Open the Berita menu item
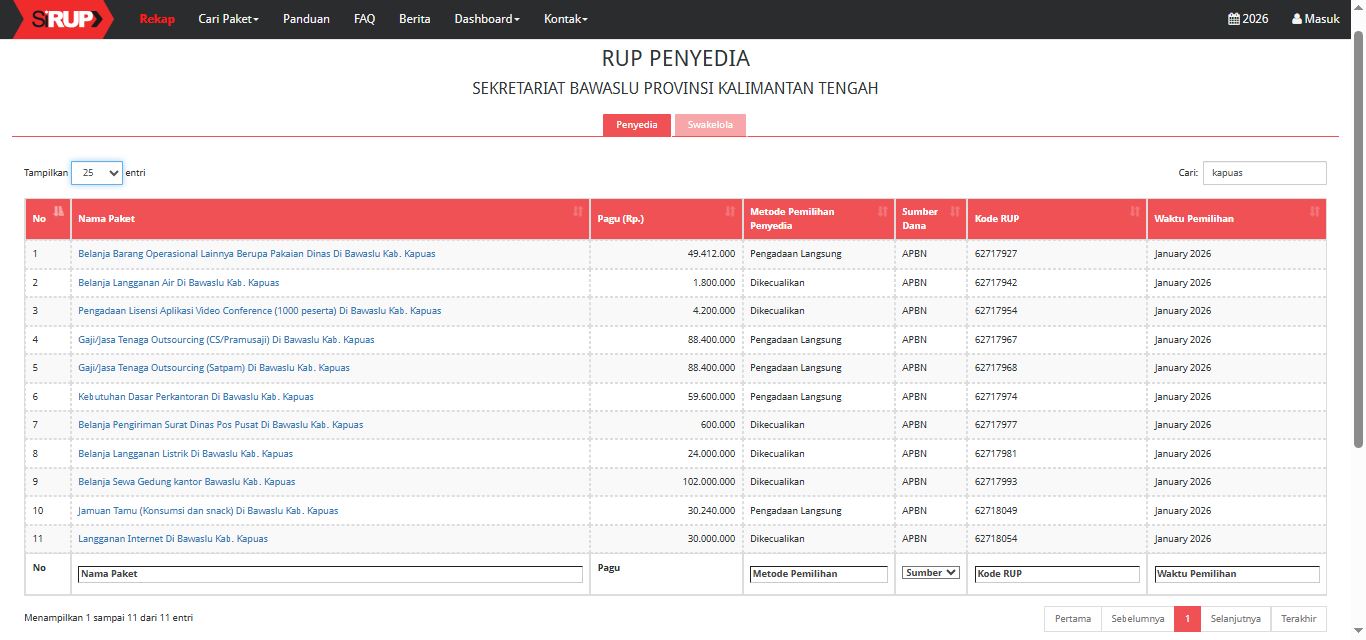Screen dimensions: 1366x640 (415, 19)
